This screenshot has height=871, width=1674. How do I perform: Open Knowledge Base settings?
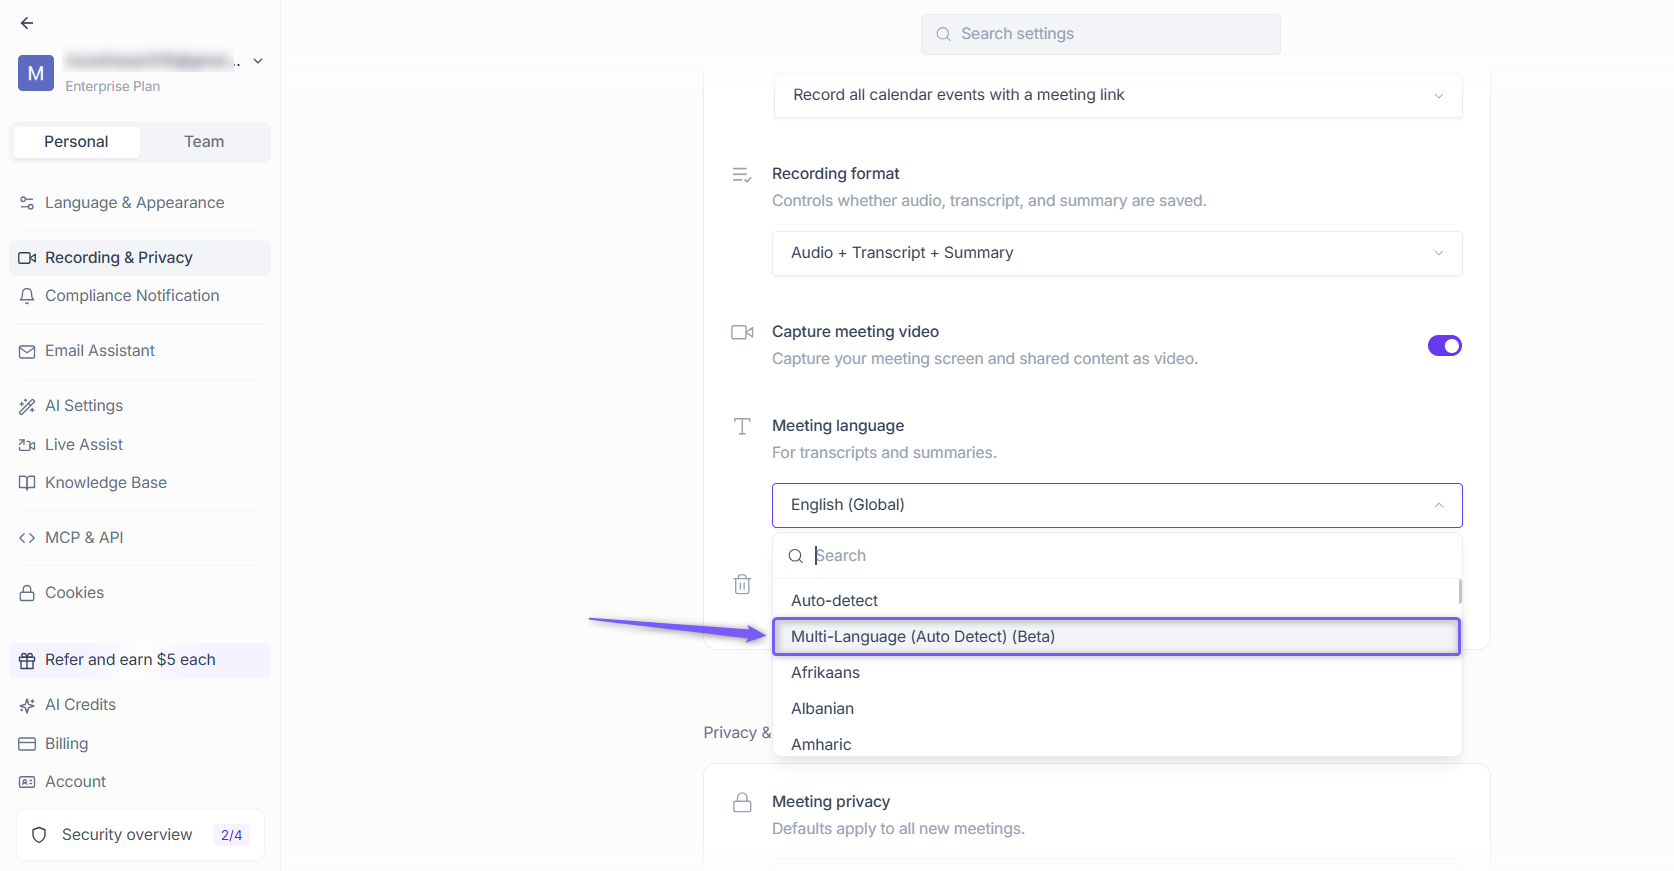[140, 483]
